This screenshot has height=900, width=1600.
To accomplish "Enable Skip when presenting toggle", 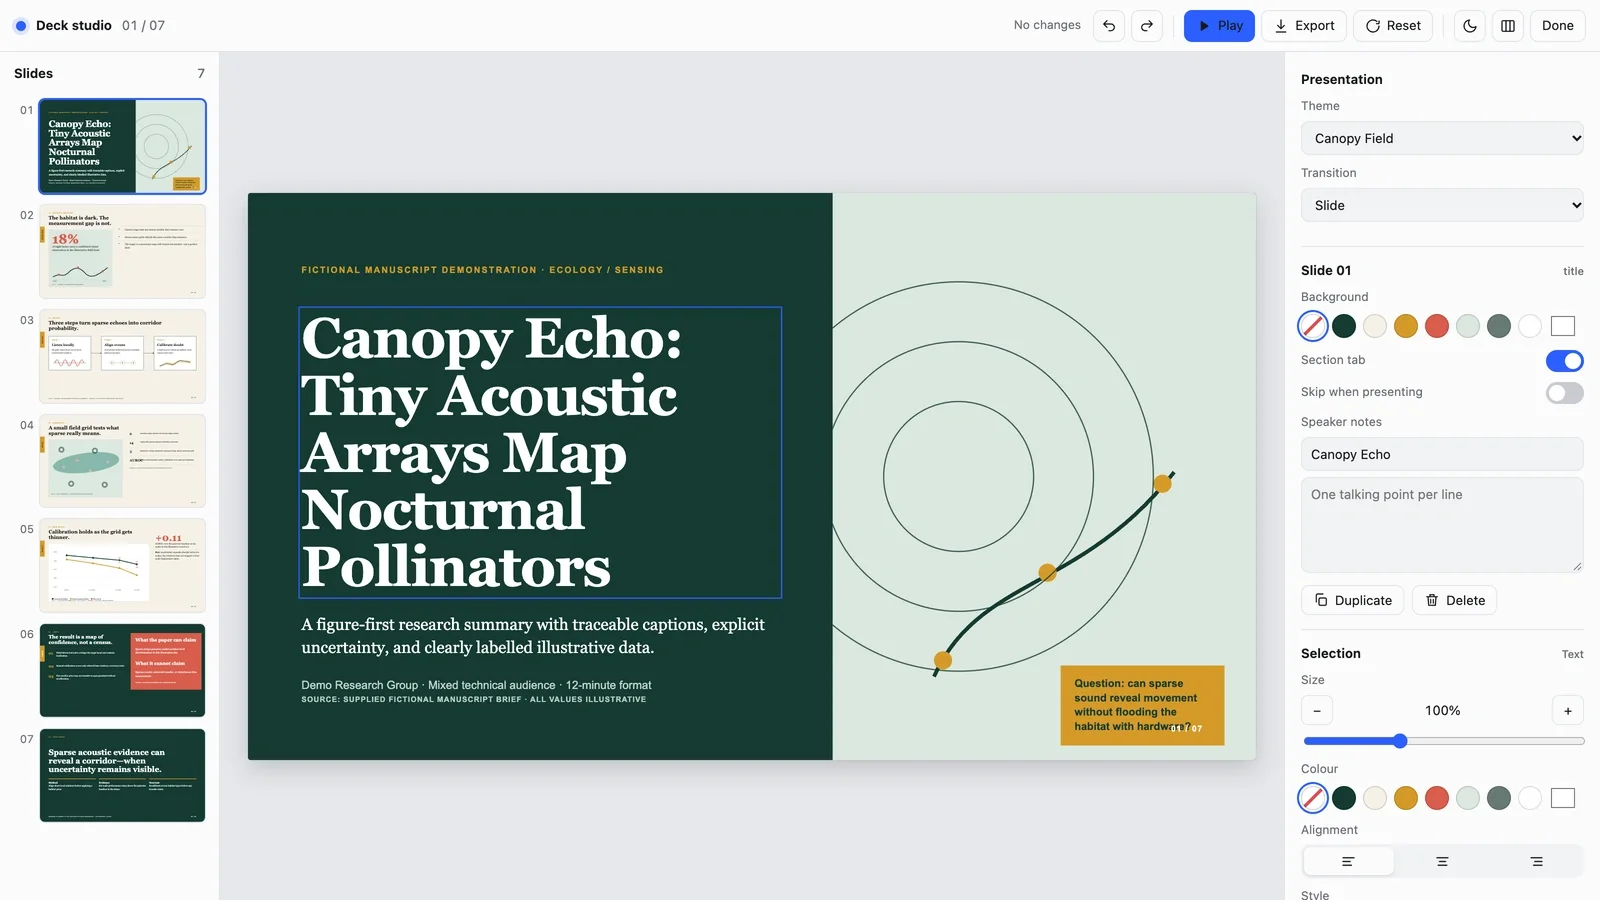I will pyautogui.click(x=1565, y=393).
